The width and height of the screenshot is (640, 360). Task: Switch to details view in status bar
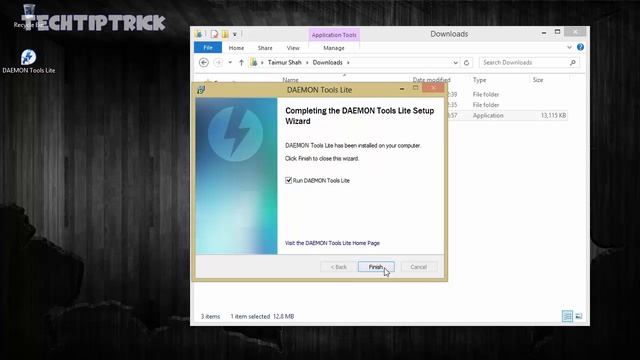tap(567, 316)
